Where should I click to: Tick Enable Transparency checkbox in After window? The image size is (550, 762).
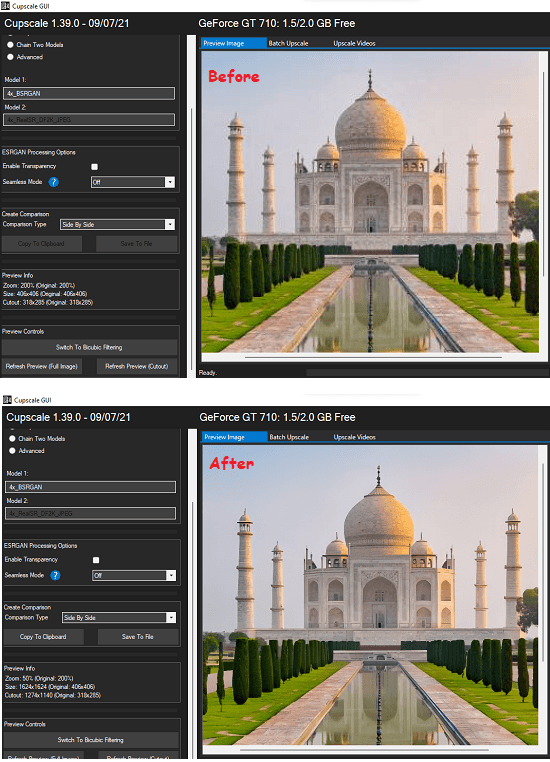(x=96, y=560)
